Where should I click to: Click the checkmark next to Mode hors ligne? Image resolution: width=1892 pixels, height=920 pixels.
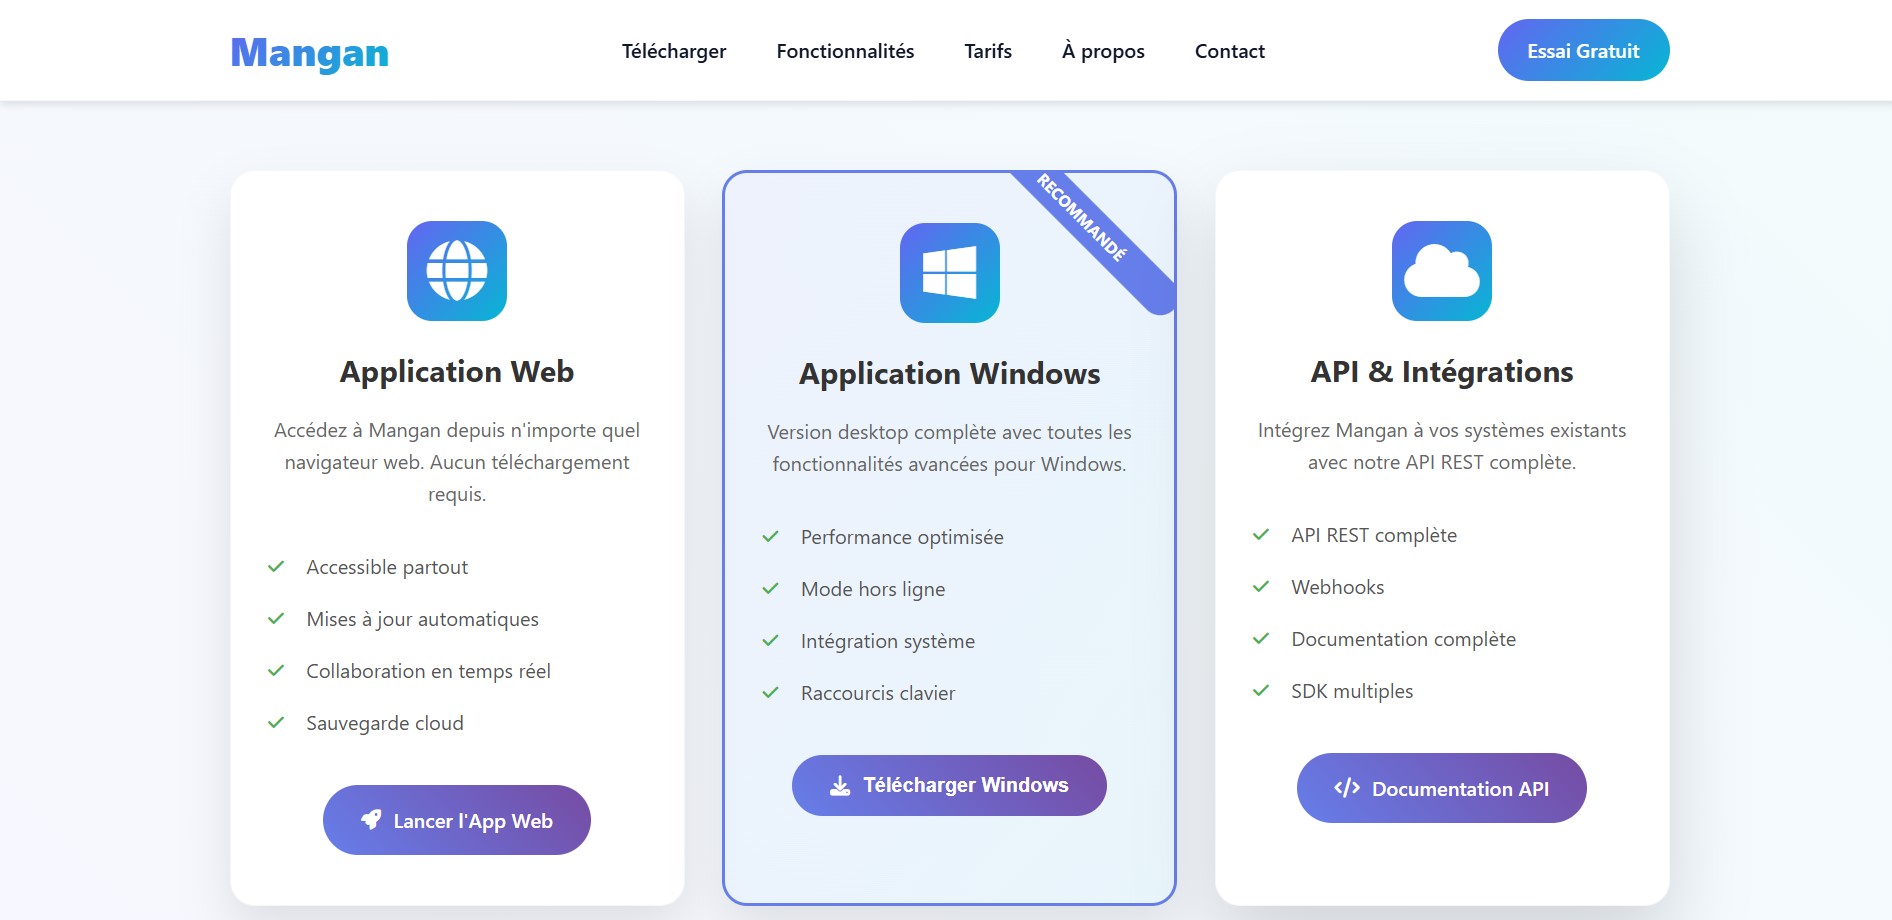point(770,589)
